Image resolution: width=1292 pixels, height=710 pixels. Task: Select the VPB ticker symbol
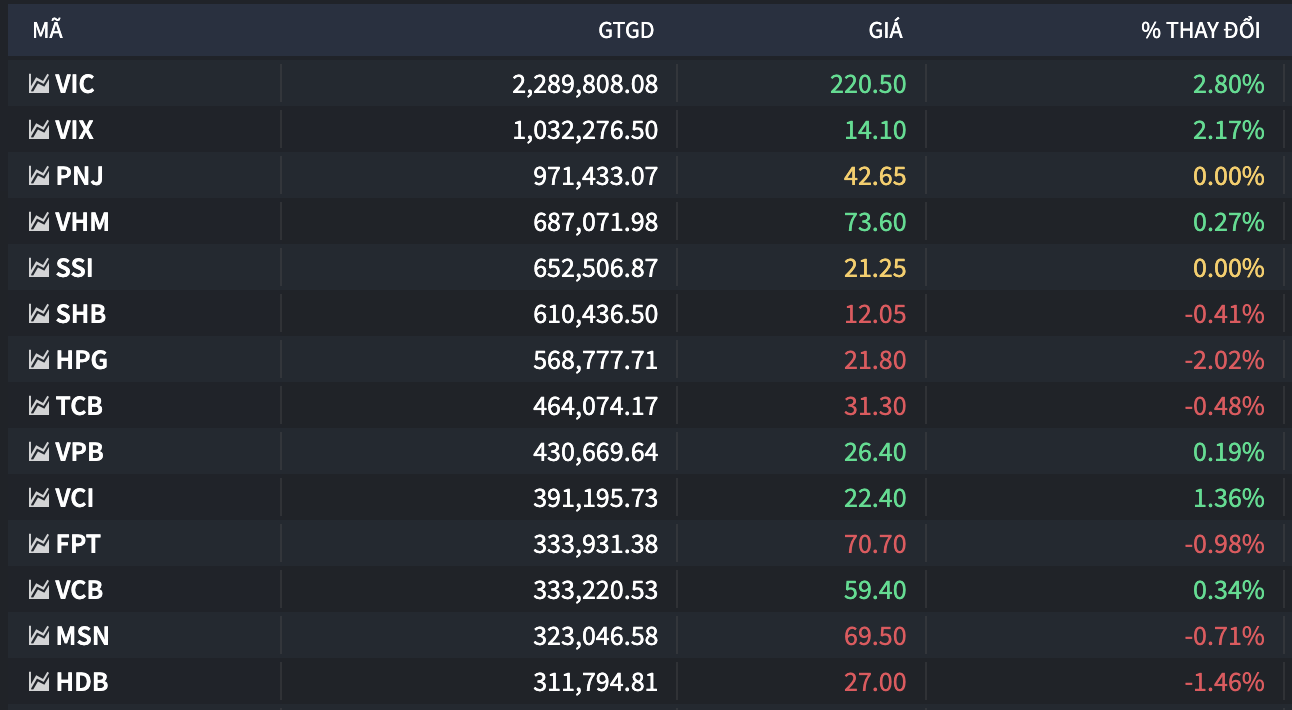[80, 452]
